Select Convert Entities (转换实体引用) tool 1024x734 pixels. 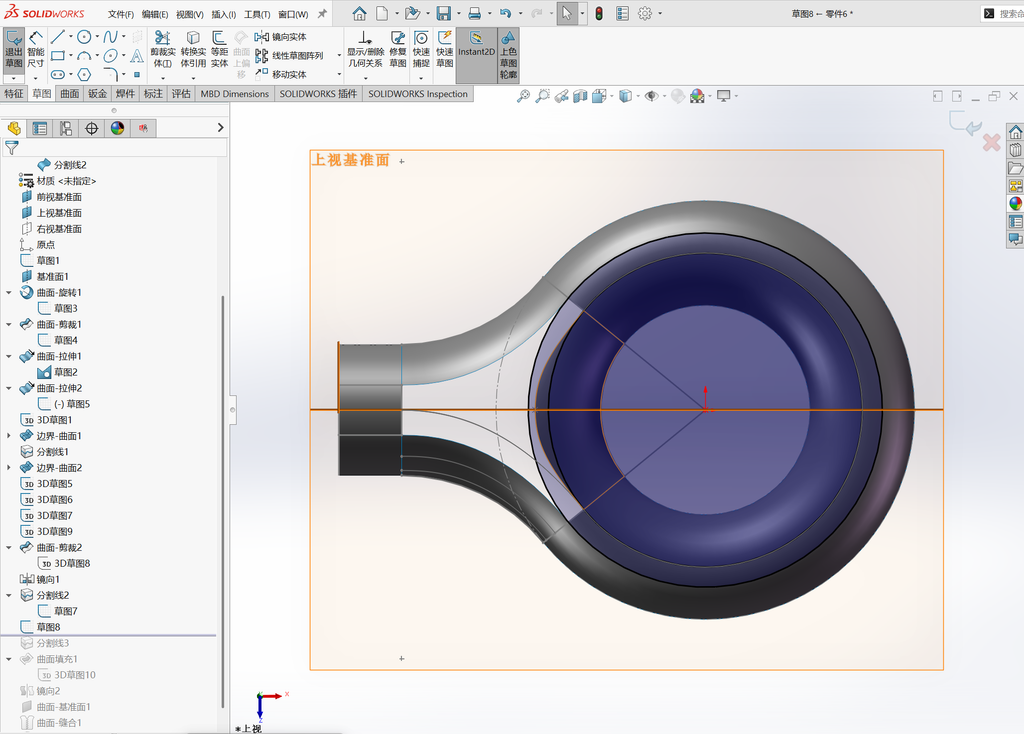[193, 49]
